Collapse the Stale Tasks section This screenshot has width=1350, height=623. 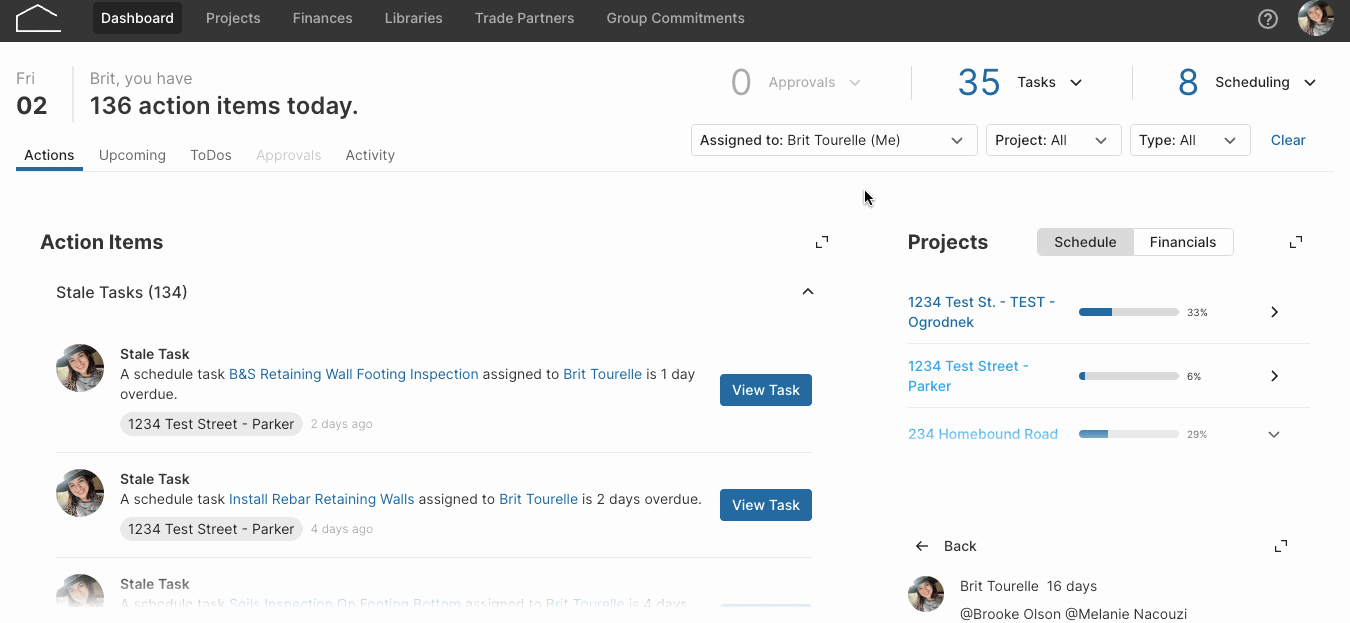click(x=808, y=292)
